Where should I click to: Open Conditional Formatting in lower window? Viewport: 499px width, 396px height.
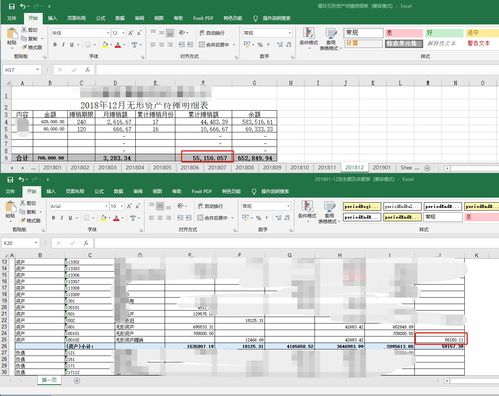[x=307, y=211]
